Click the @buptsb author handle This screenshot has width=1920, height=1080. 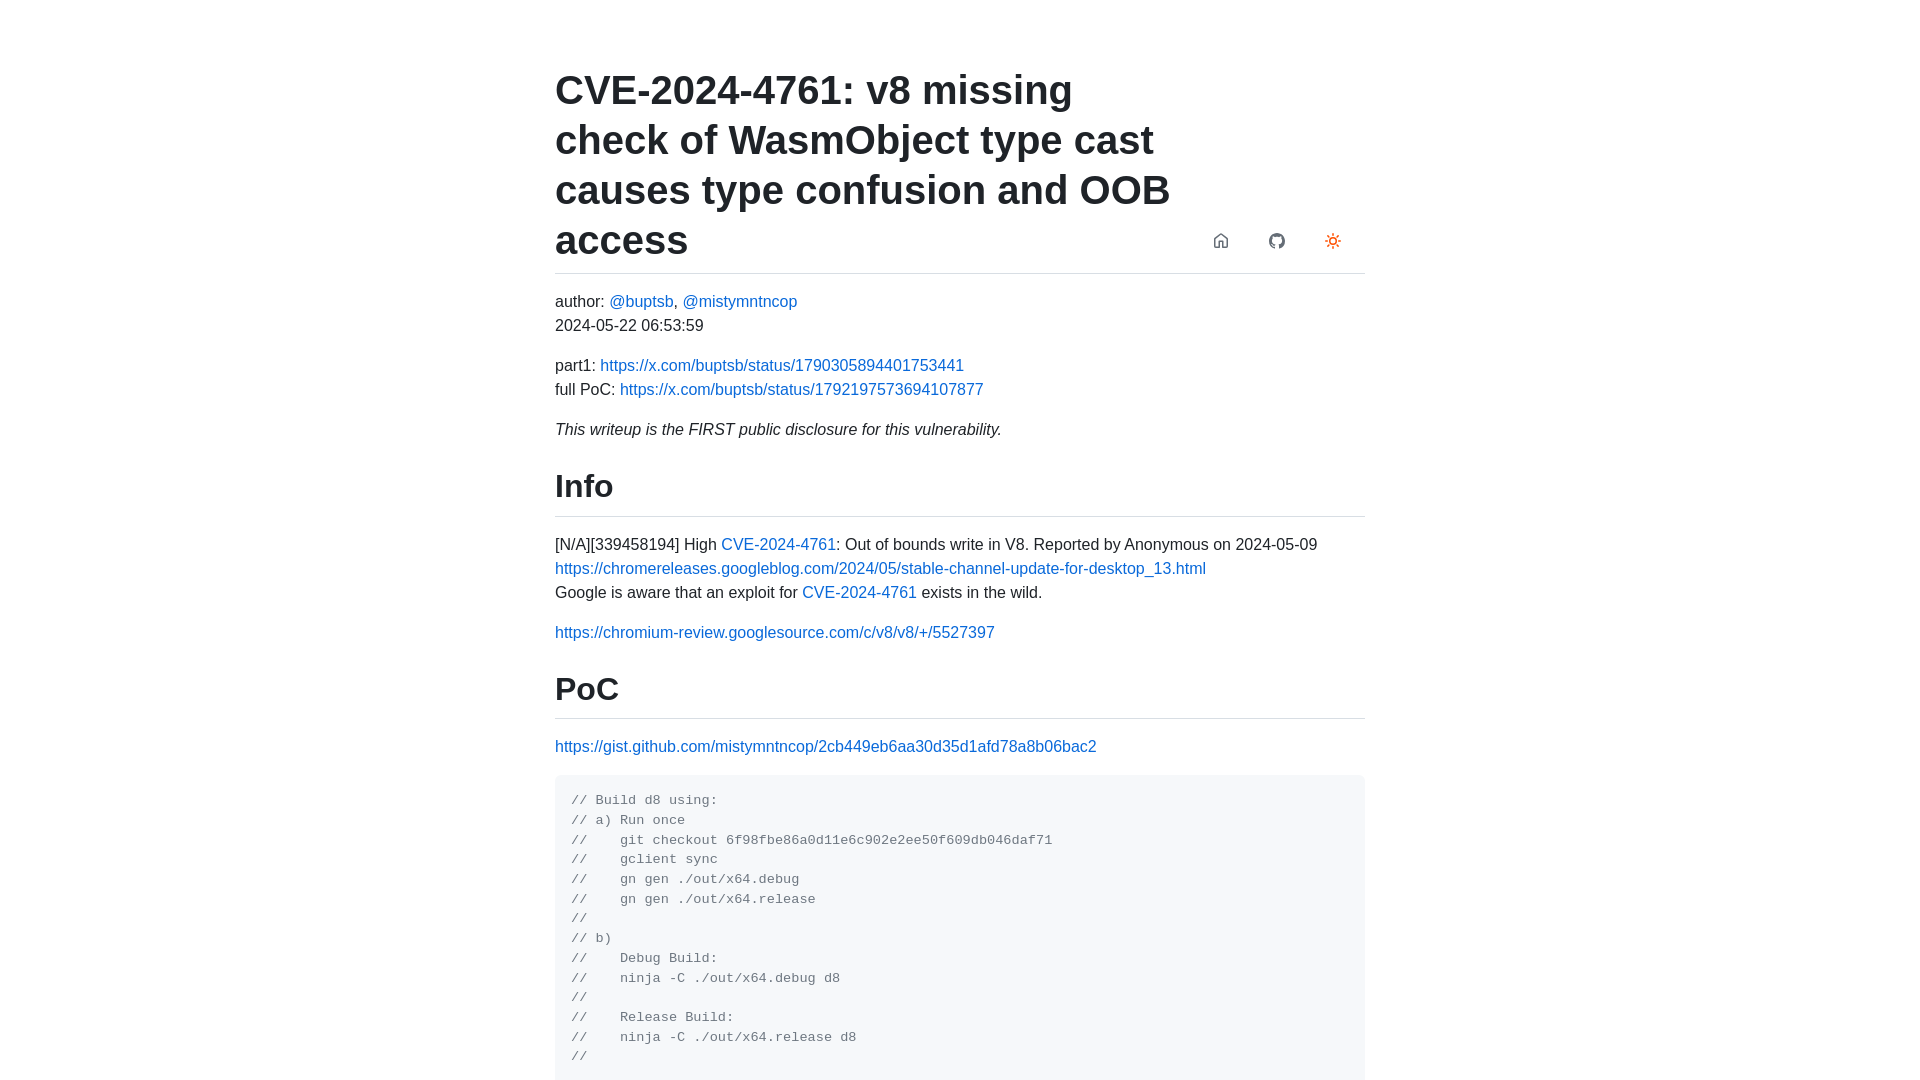(x=640, y=301)
